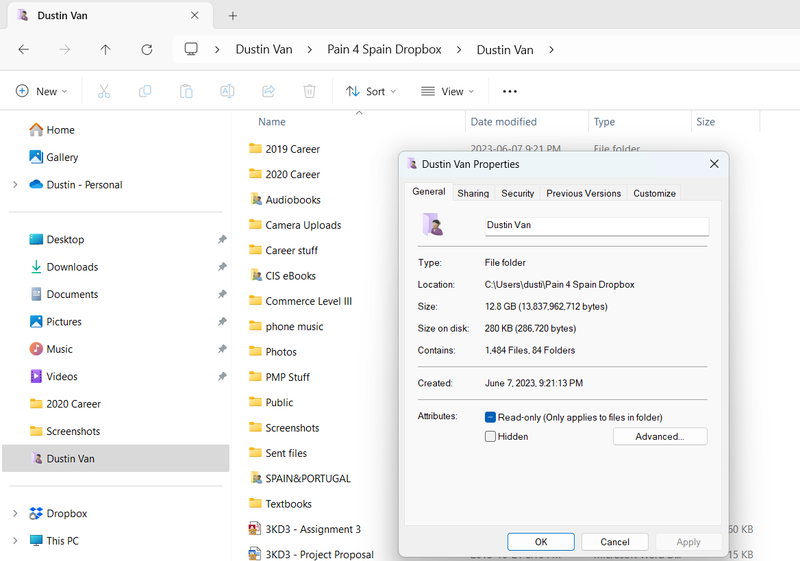Click OK in Properties dialog
This screenshot has height=561, width=800.
coord(540,542)
